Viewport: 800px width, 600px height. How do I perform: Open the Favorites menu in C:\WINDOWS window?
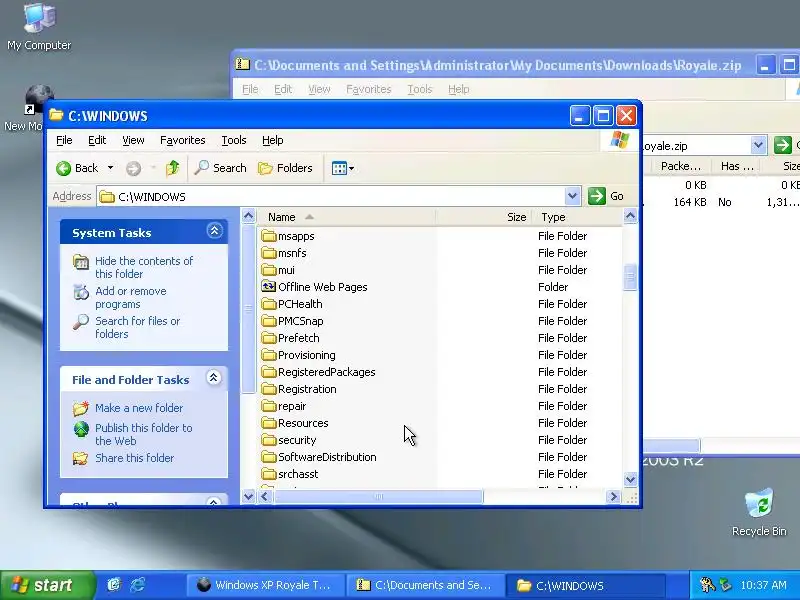coord(183,140)
